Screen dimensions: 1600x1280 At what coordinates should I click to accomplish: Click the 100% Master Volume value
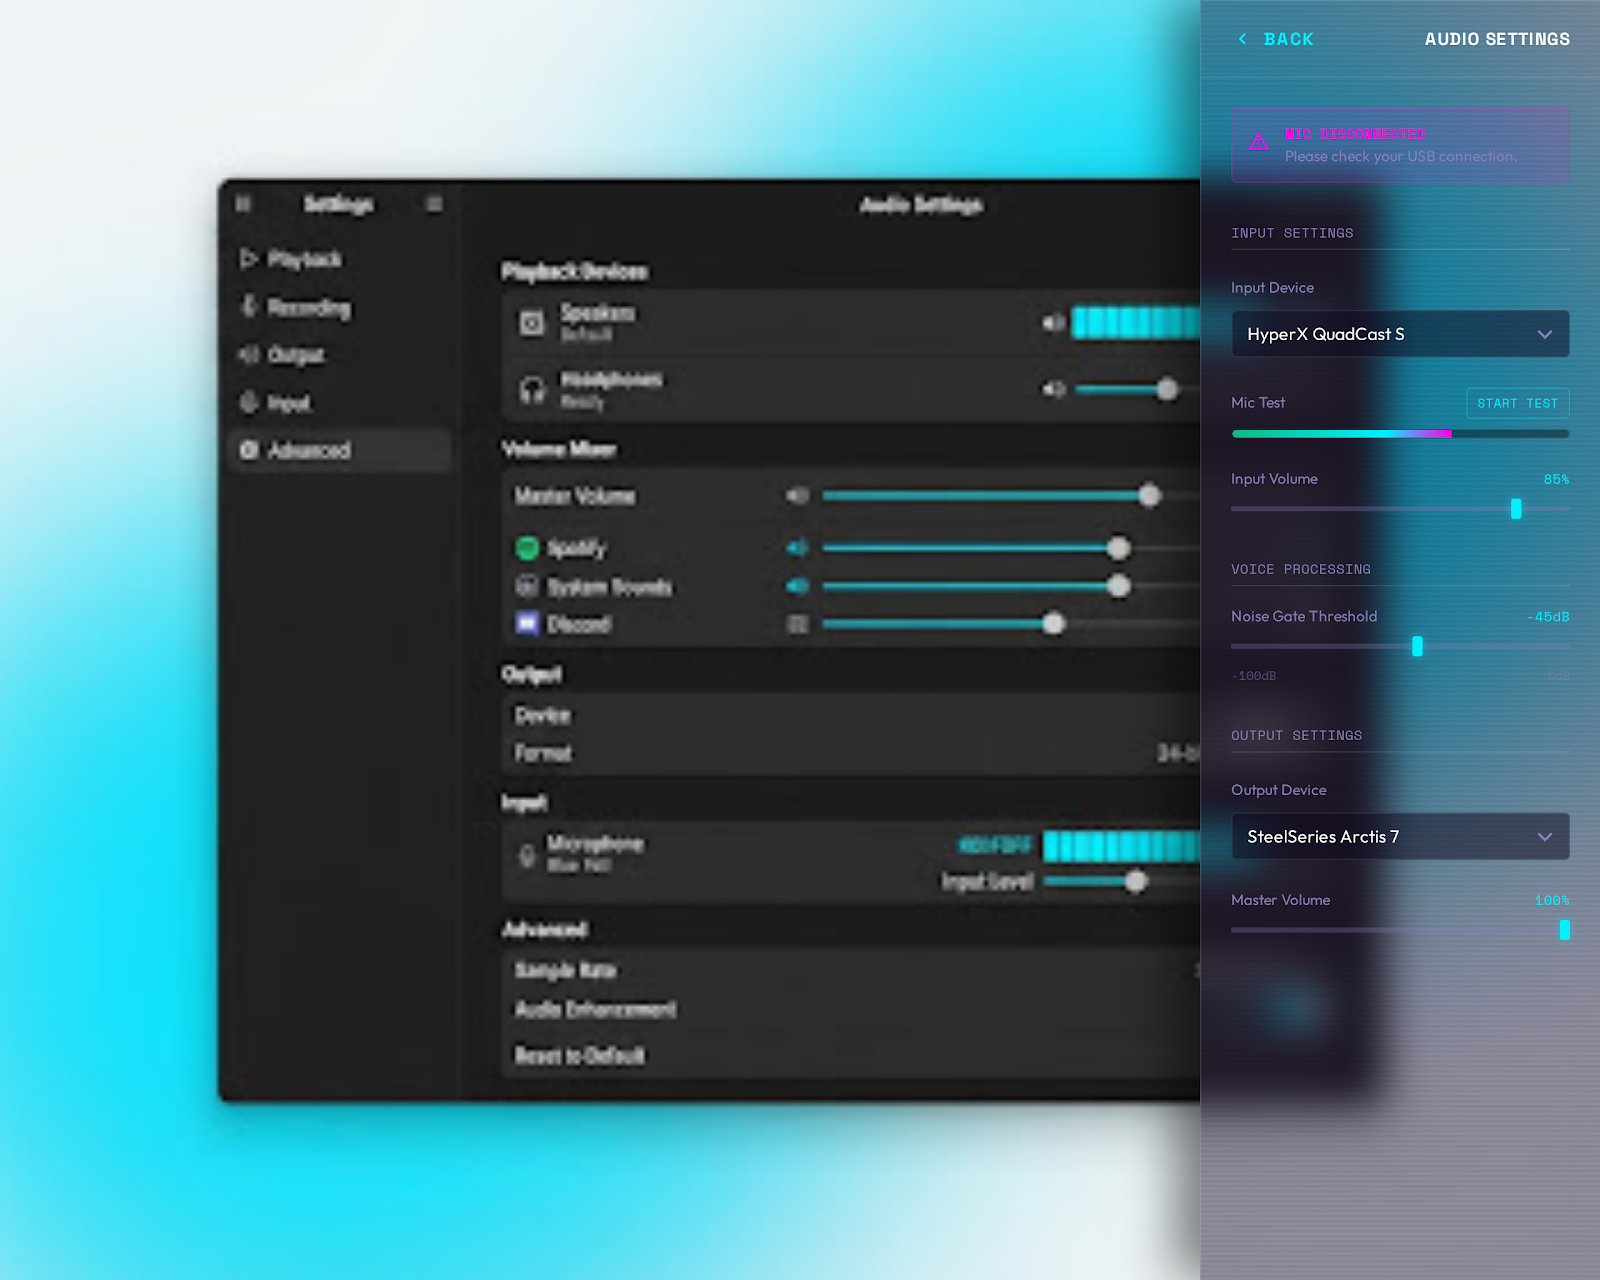click(x=1552, y=901)
